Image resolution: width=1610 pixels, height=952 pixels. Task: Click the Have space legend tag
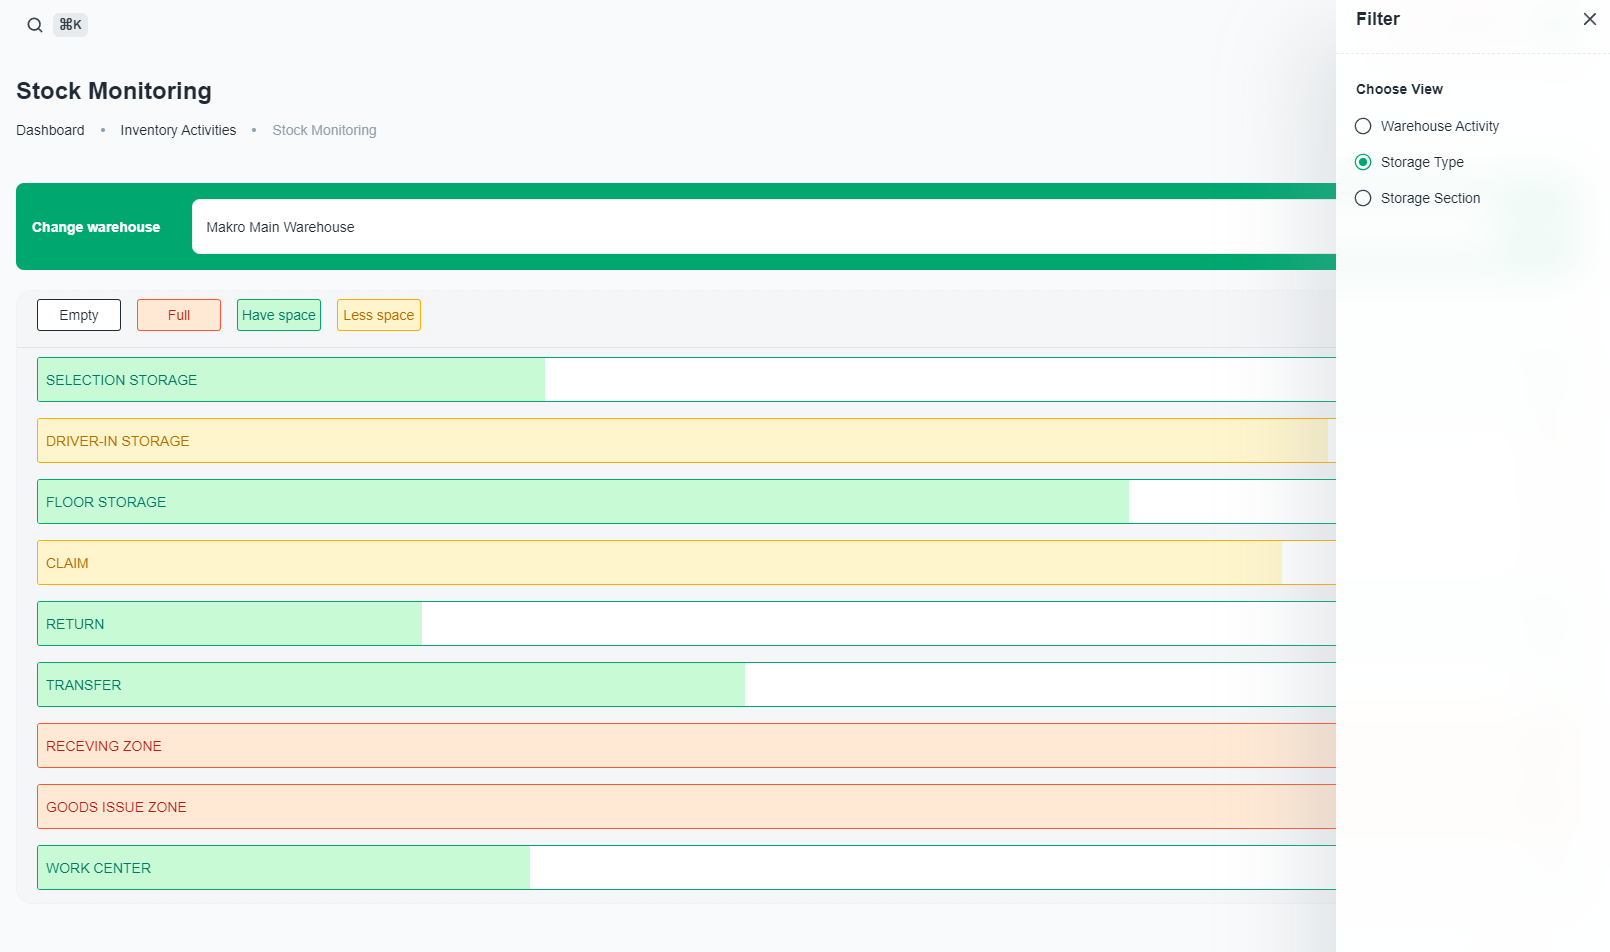279,315
